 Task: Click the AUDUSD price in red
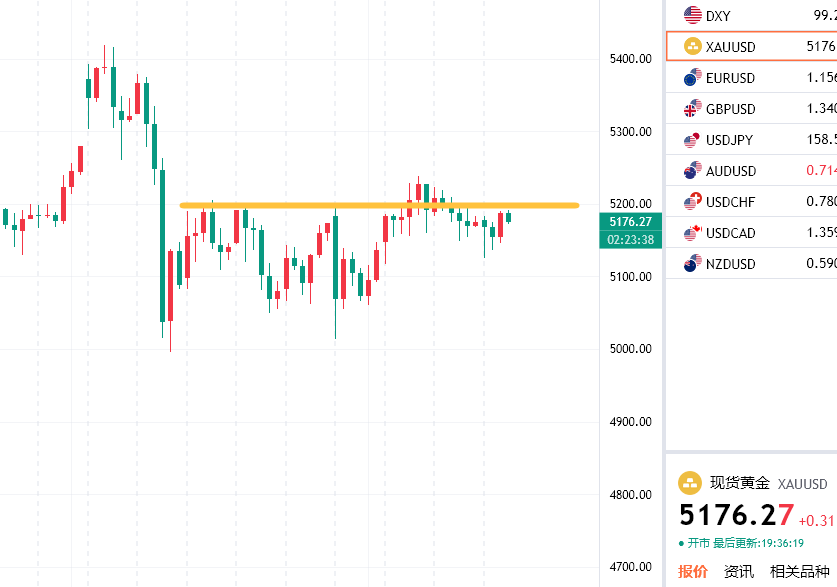[821, 171]
